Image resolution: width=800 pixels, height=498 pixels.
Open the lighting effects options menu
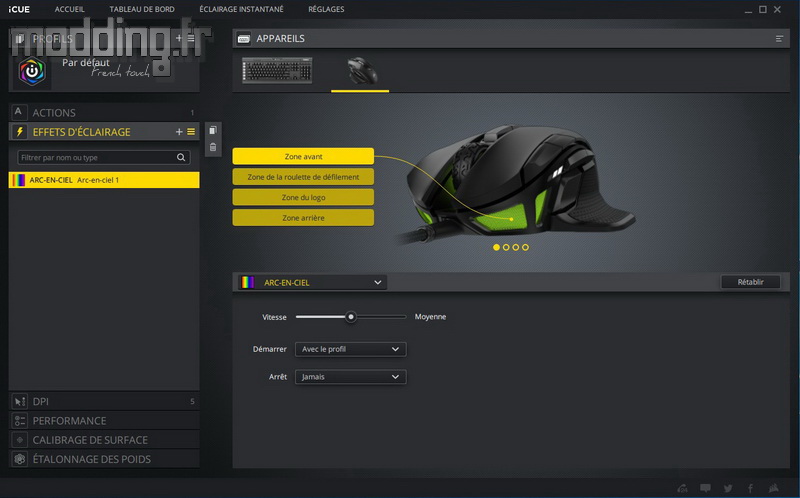pyautogui.click(x=191, y=132)
